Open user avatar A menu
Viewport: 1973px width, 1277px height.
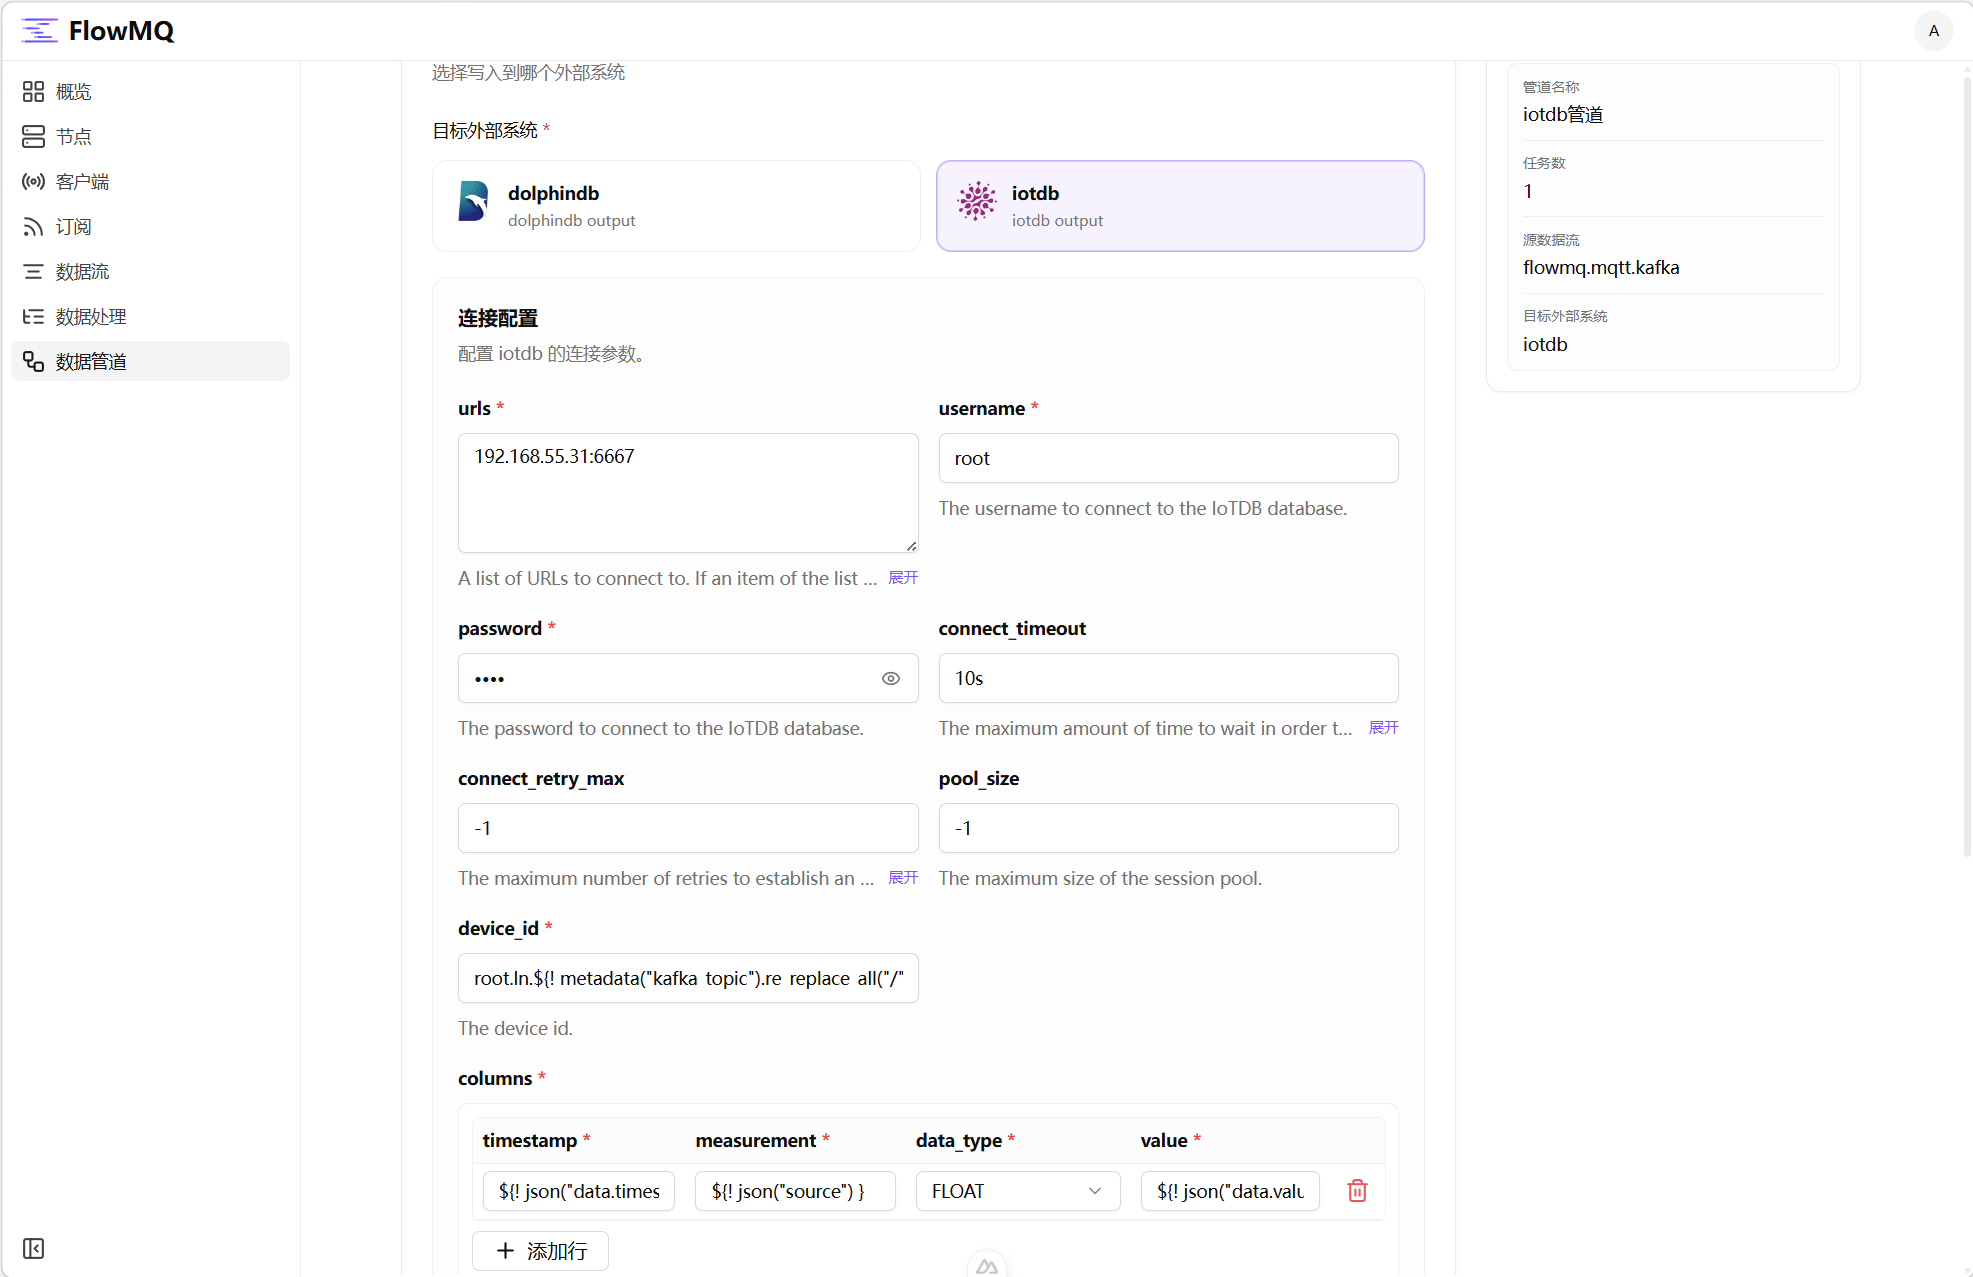coord(1933,31)
